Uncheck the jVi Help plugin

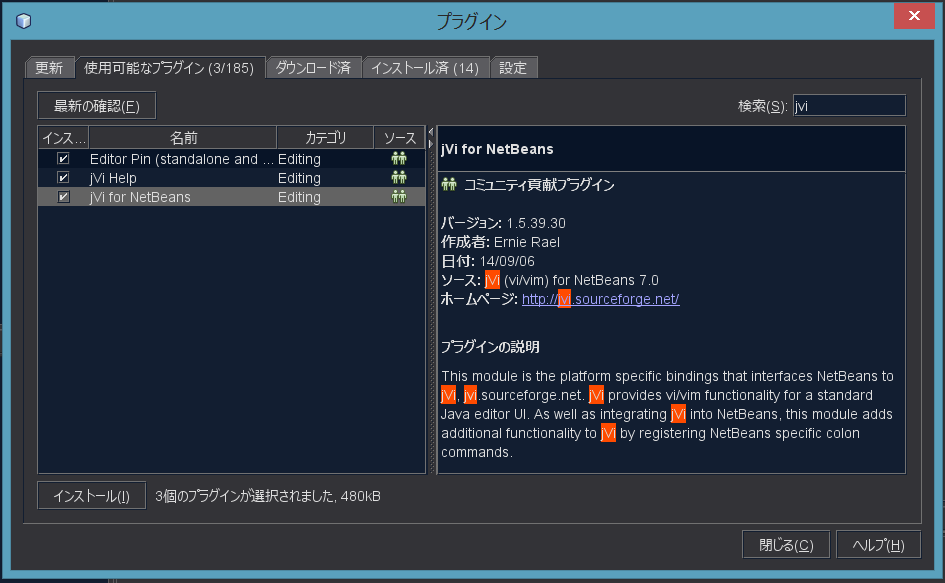tap(62, 178)
